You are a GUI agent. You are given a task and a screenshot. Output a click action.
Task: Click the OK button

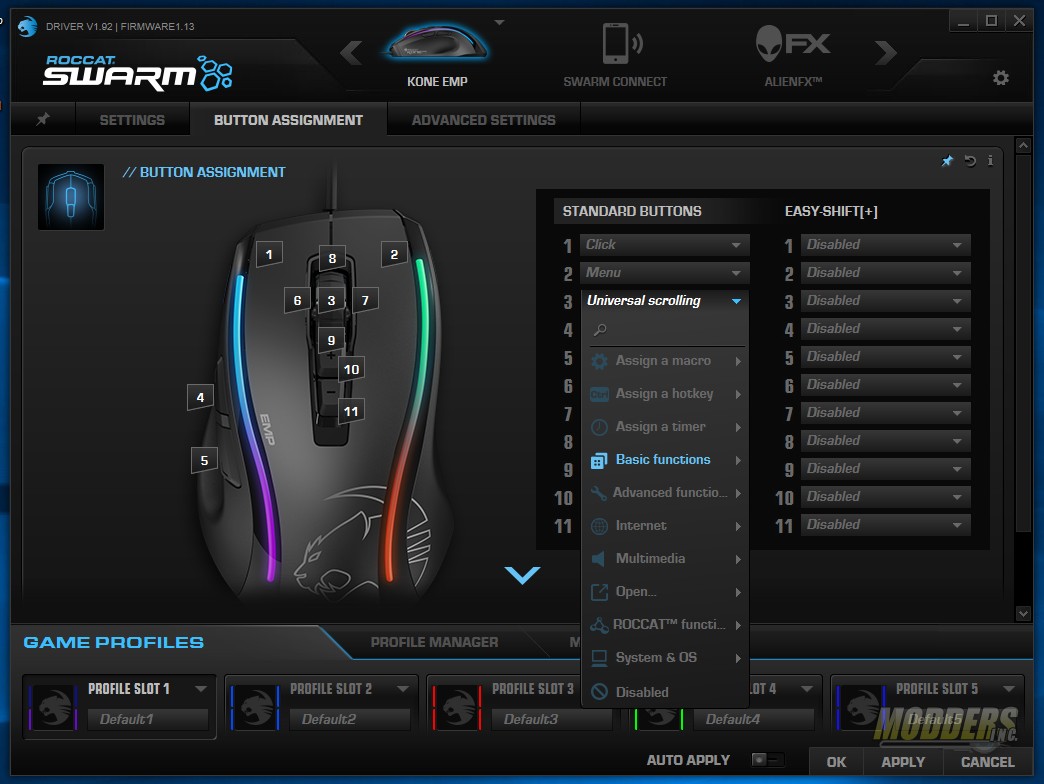pyautogui.click(x=836, y=762)
